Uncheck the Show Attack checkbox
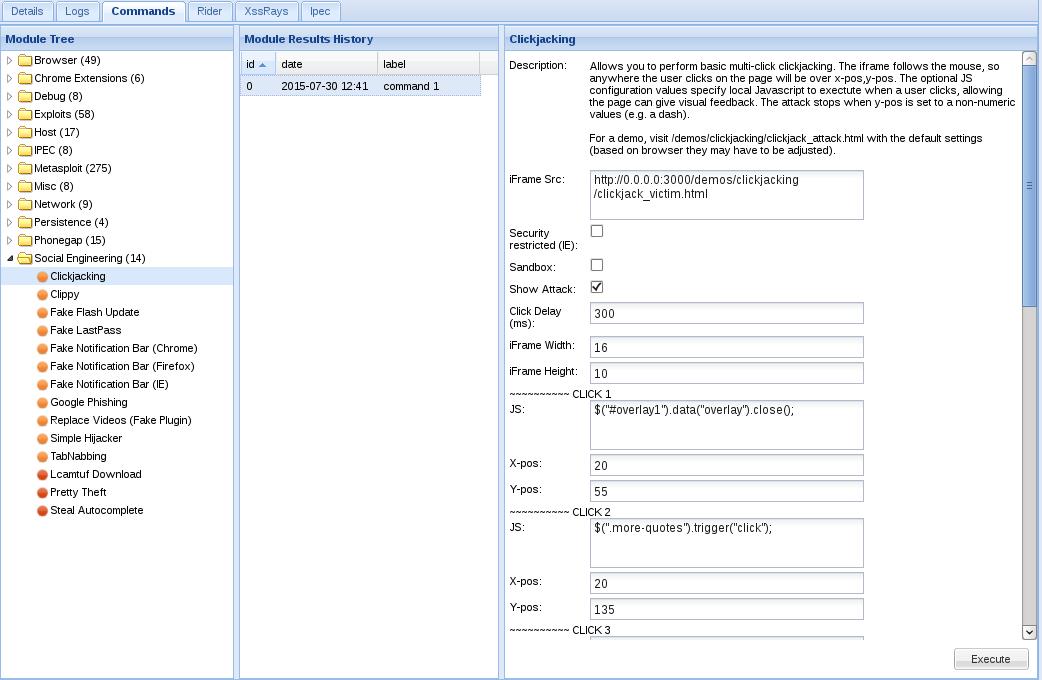 click(597, 287)
